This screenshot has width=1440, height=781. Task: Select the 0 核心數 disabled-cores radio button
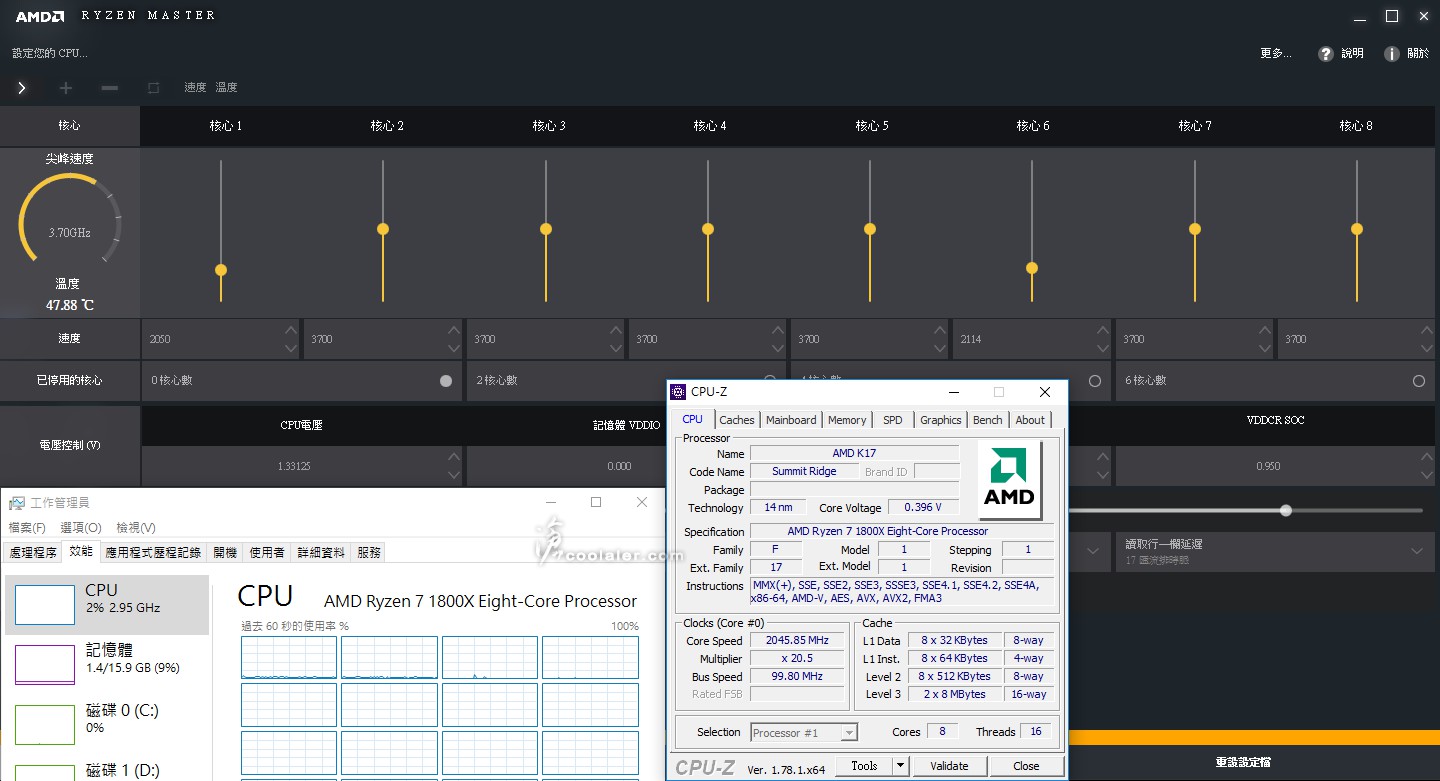[x=446, y=381]
